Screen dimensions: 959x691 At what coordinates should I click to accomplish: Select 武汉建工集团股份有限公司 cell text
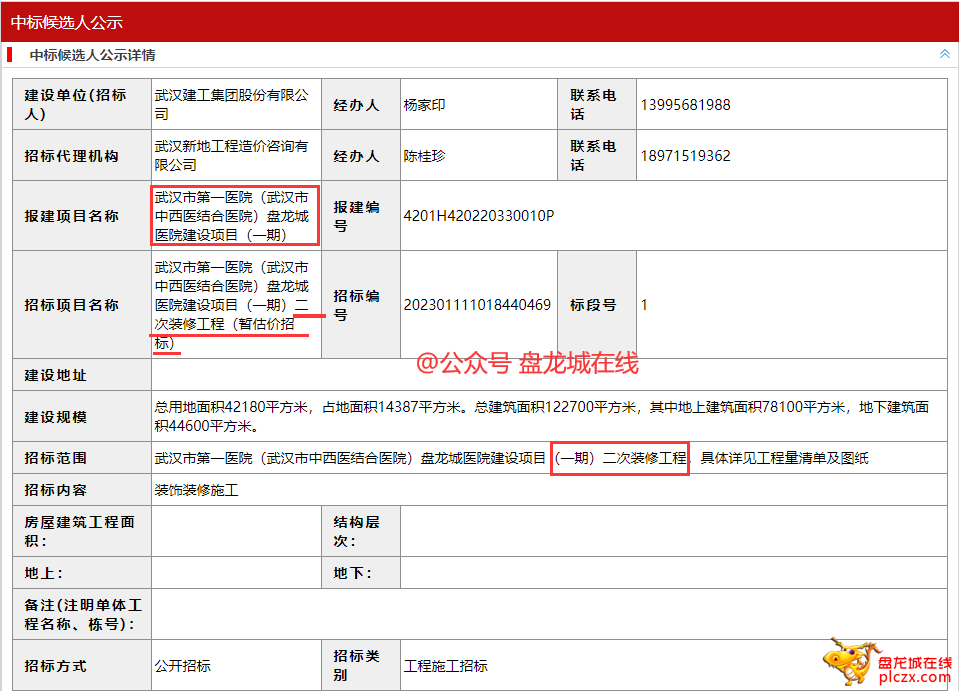(232, 105)
